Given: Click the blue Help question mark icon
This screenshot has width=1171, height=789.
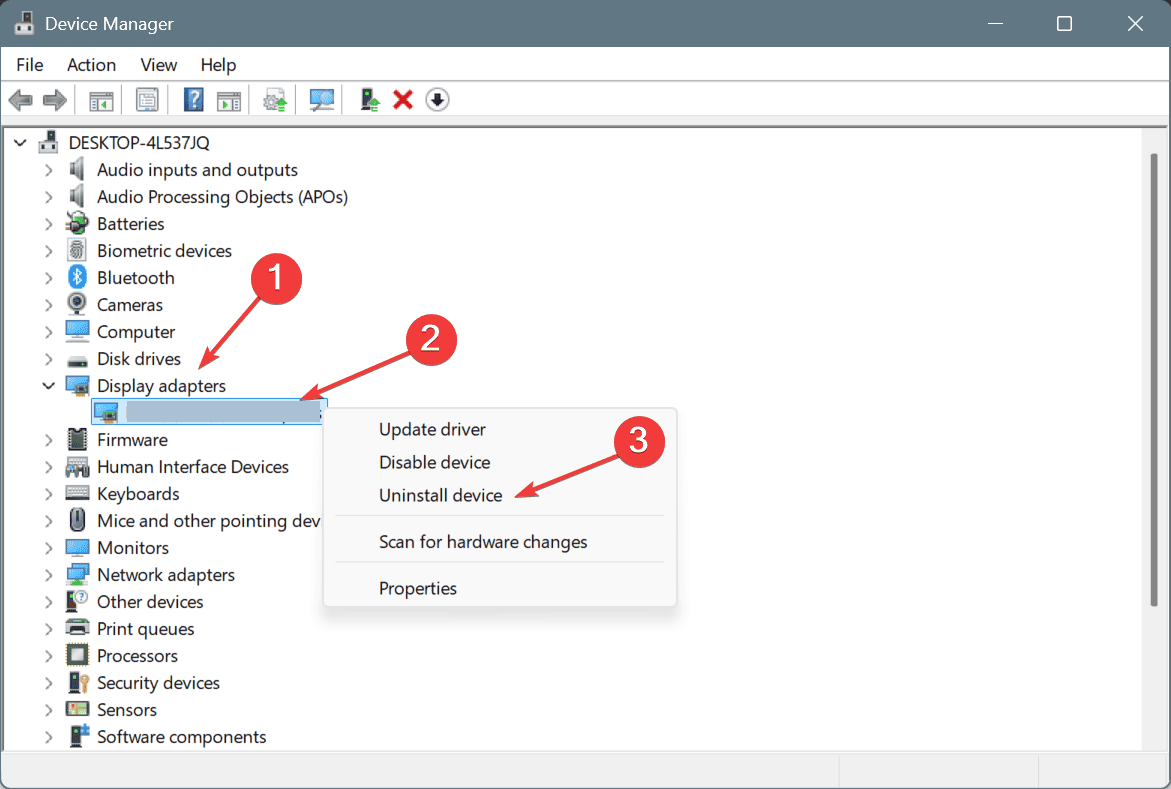Looking at the screenshot, I should pyautogui.click(x=193, y=99).
